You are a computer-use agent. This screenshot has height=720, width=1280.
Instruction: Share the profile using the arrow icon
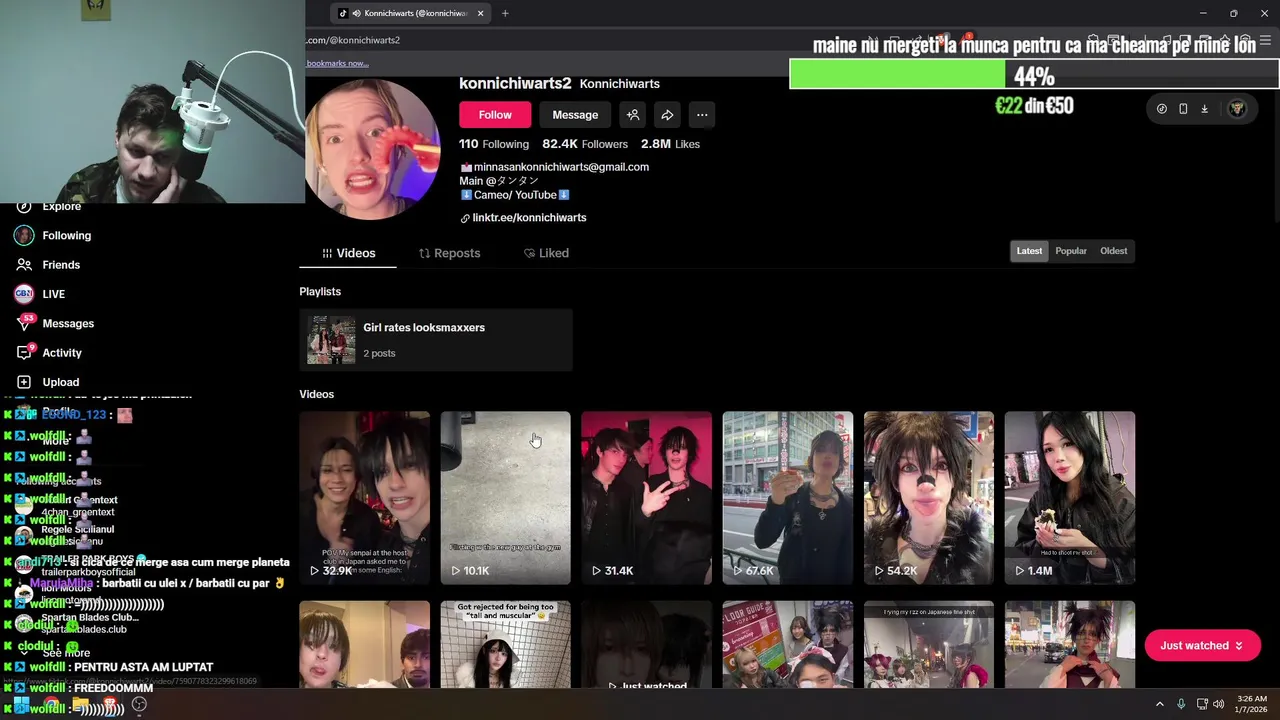click(x=667, y=115)
